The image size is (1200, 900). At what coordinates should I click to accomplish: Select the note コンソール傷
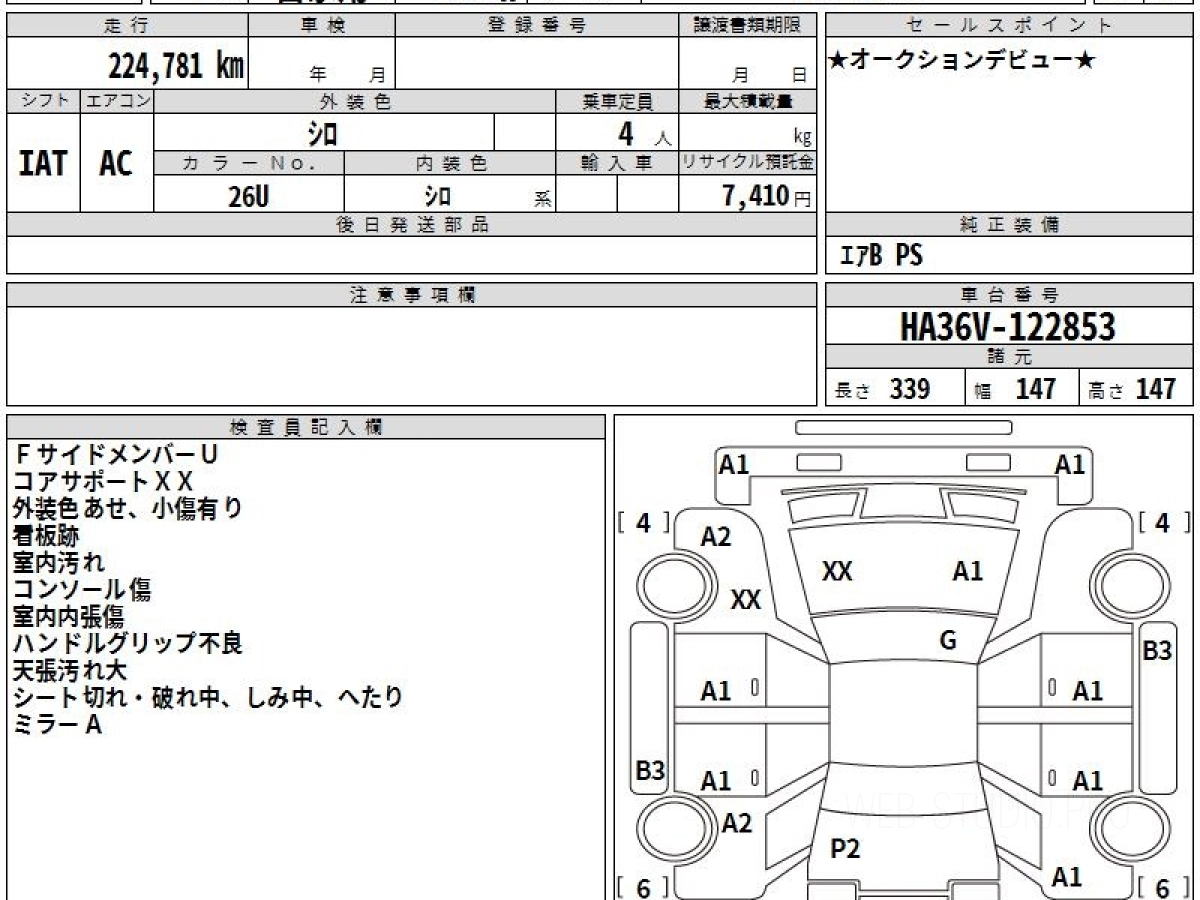[x=82, y=589]
